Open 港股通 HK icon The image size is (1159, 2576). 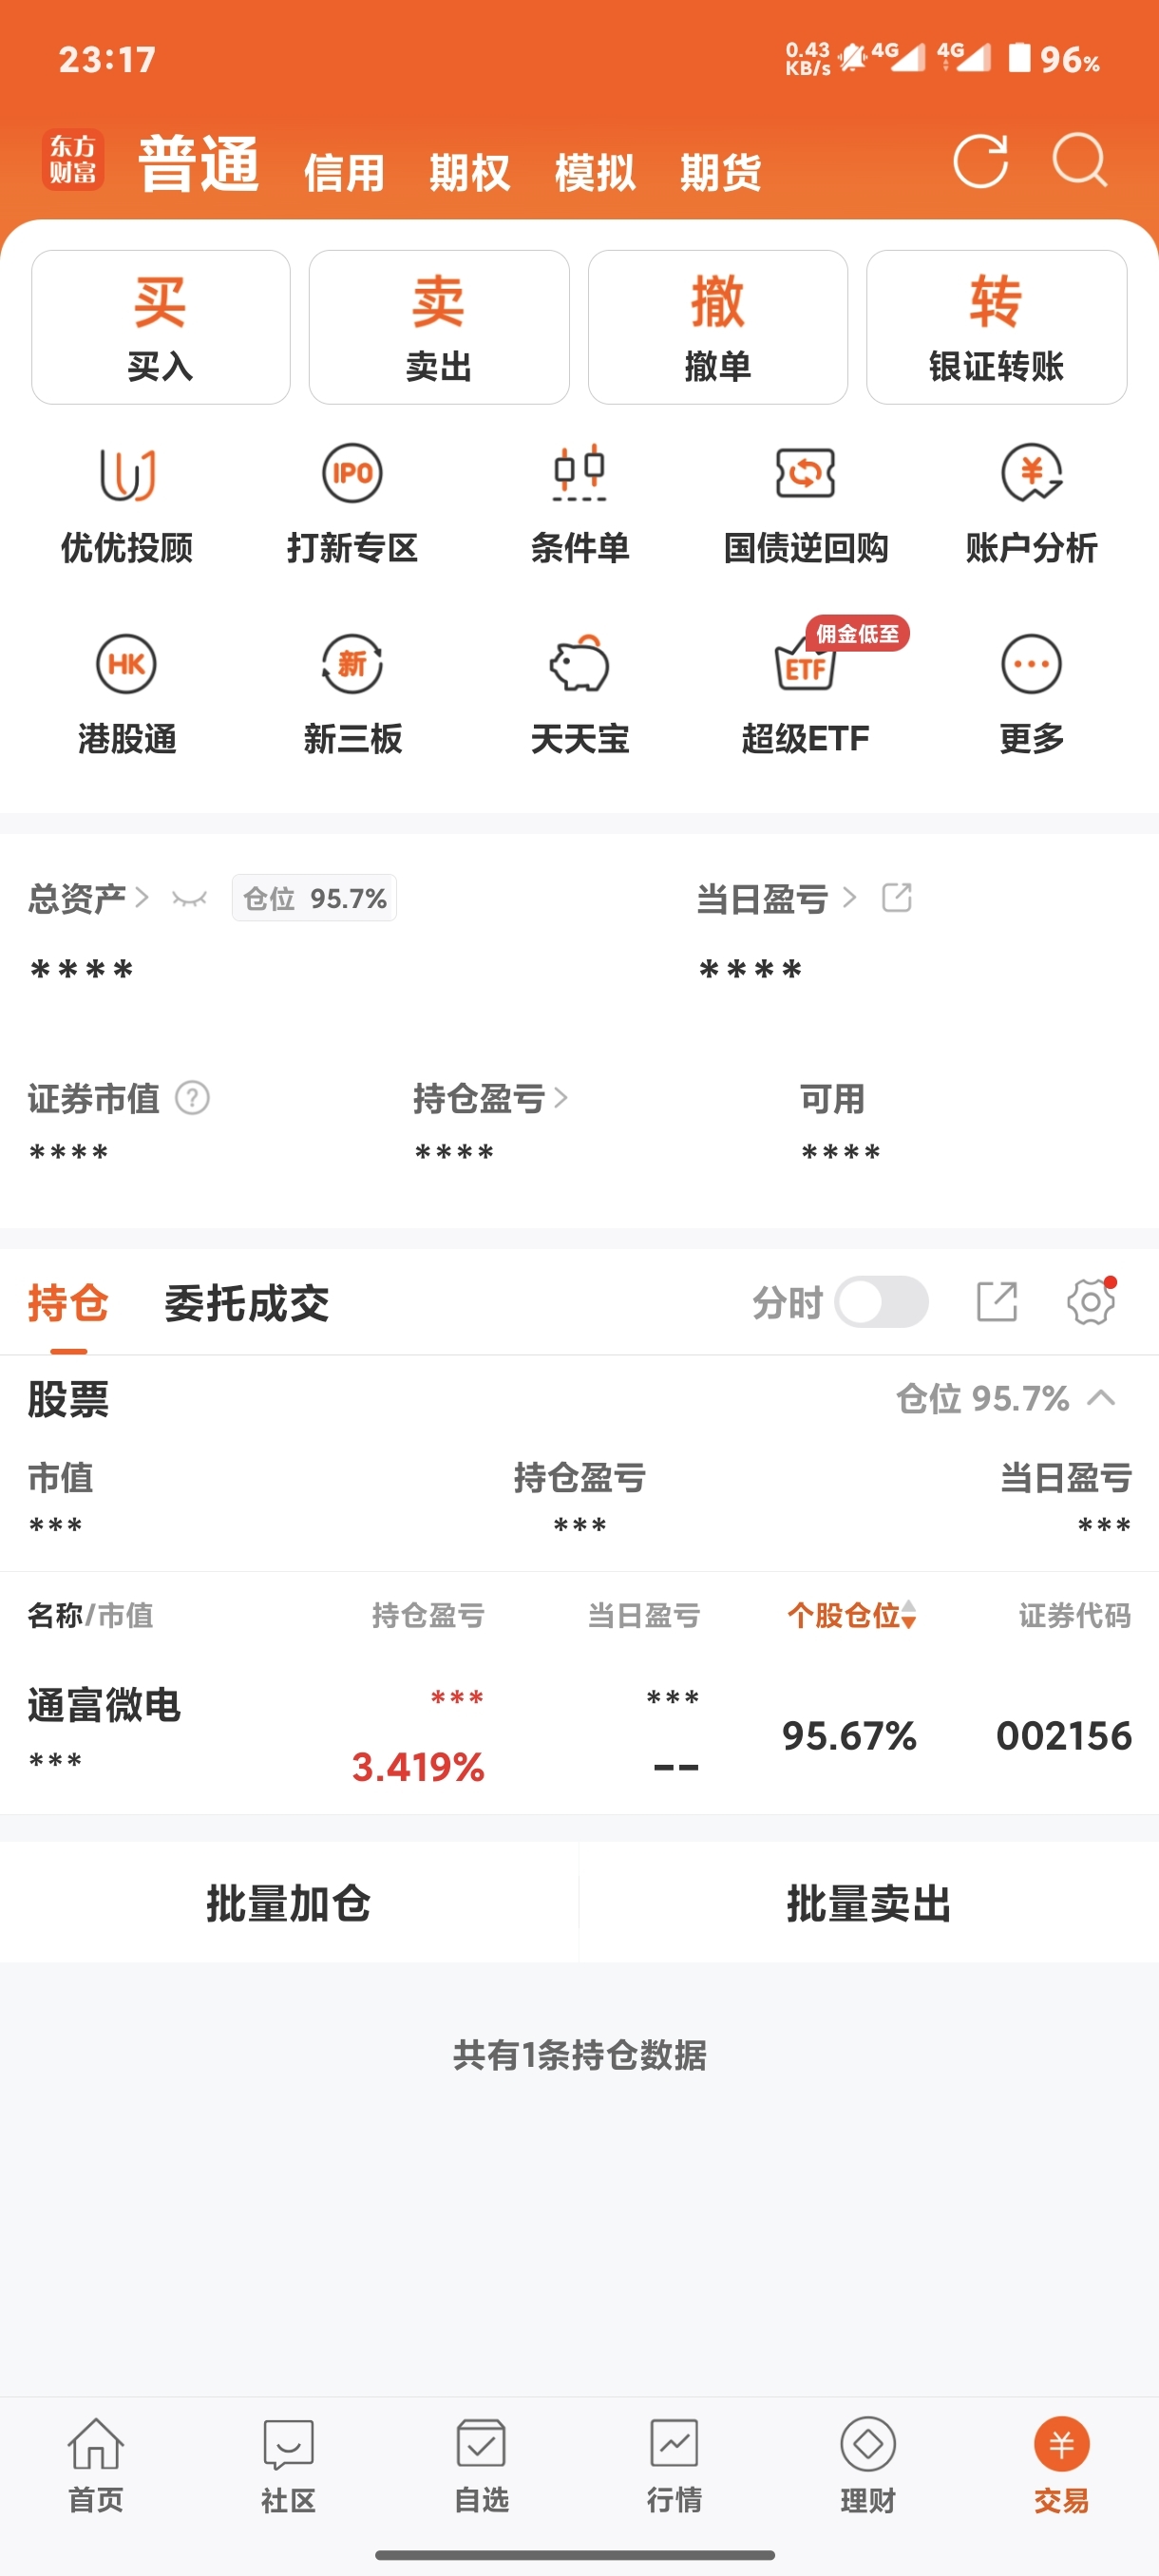[126, 664]
